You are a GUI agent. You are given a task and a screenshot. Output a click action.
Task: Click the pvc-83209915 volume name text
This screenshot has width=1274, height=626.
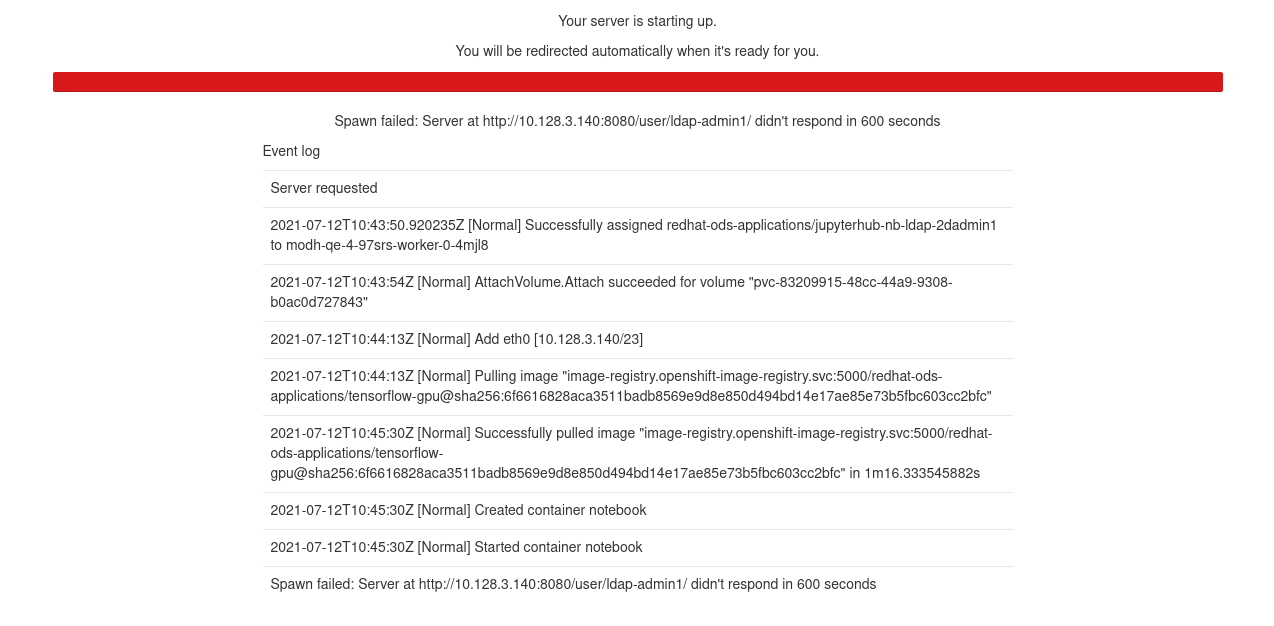pos(611,292)
